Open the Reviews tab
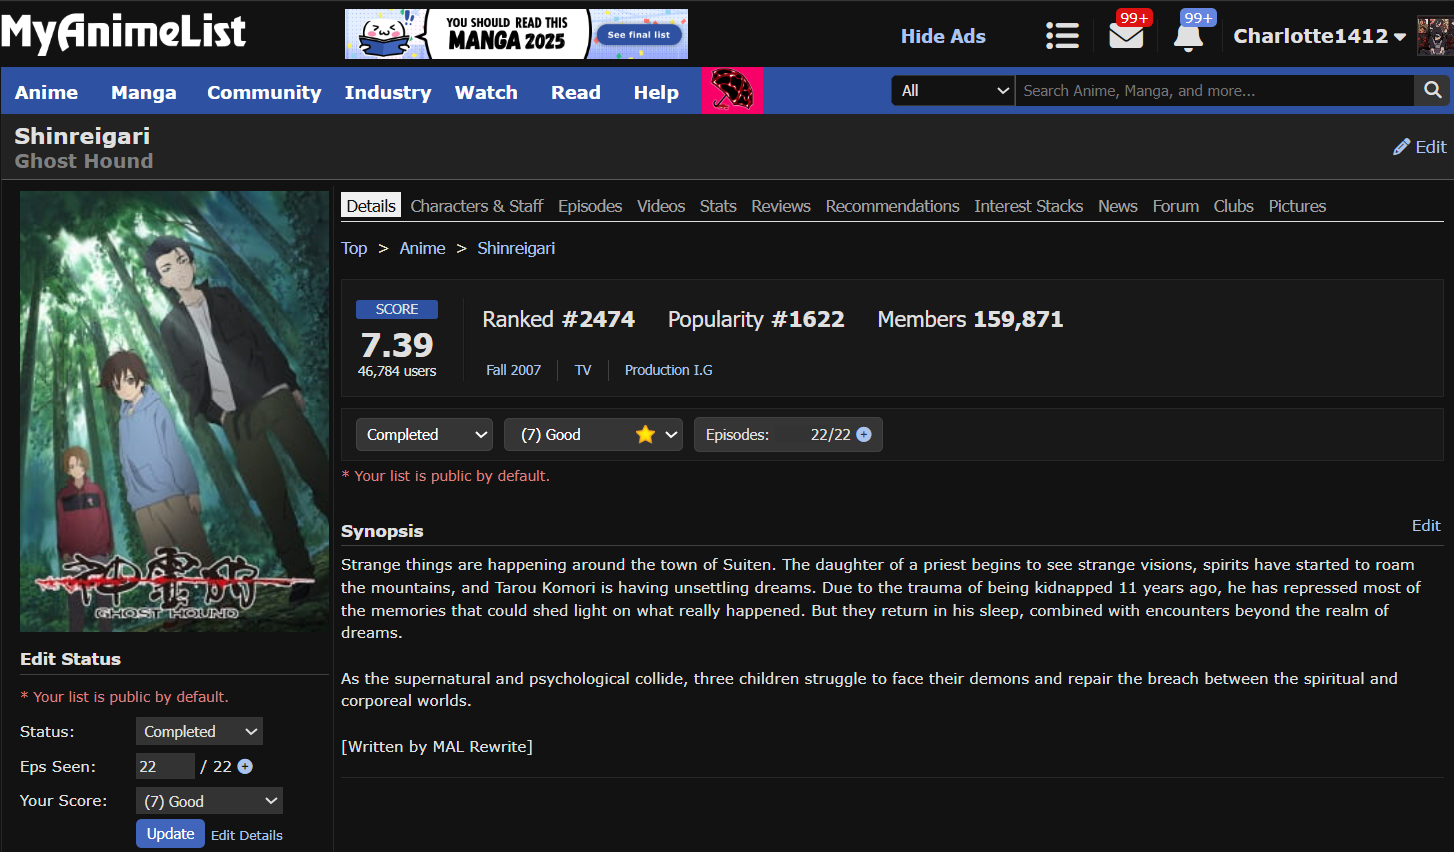1454x852 pixels. click(x=780, y=206)
